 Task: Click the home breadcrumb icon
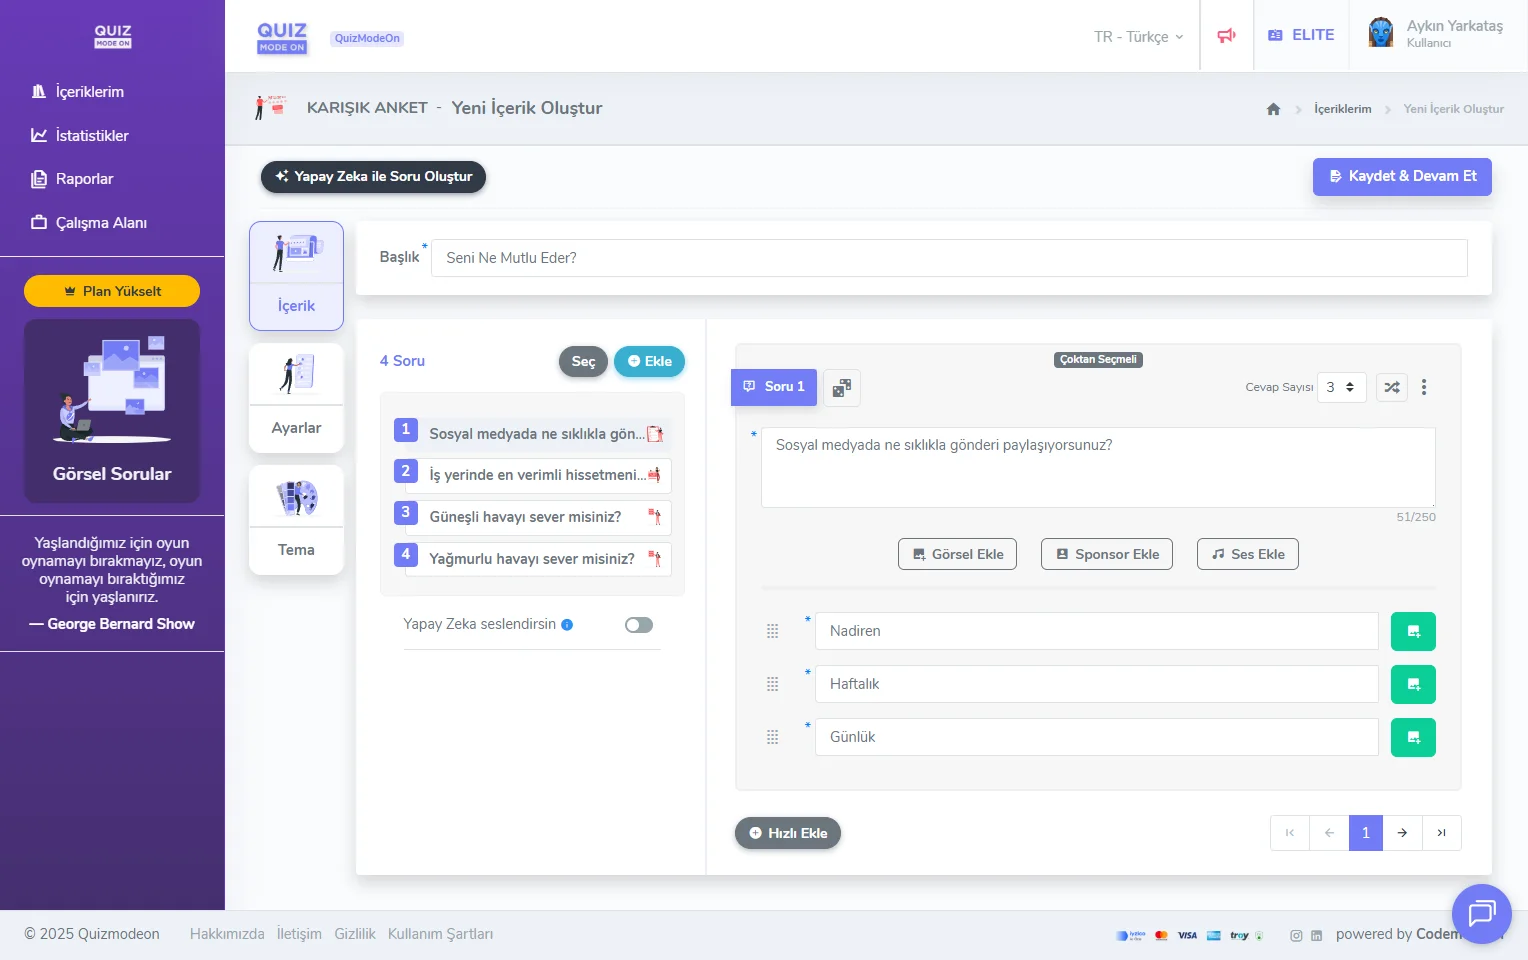(1273, 109)
